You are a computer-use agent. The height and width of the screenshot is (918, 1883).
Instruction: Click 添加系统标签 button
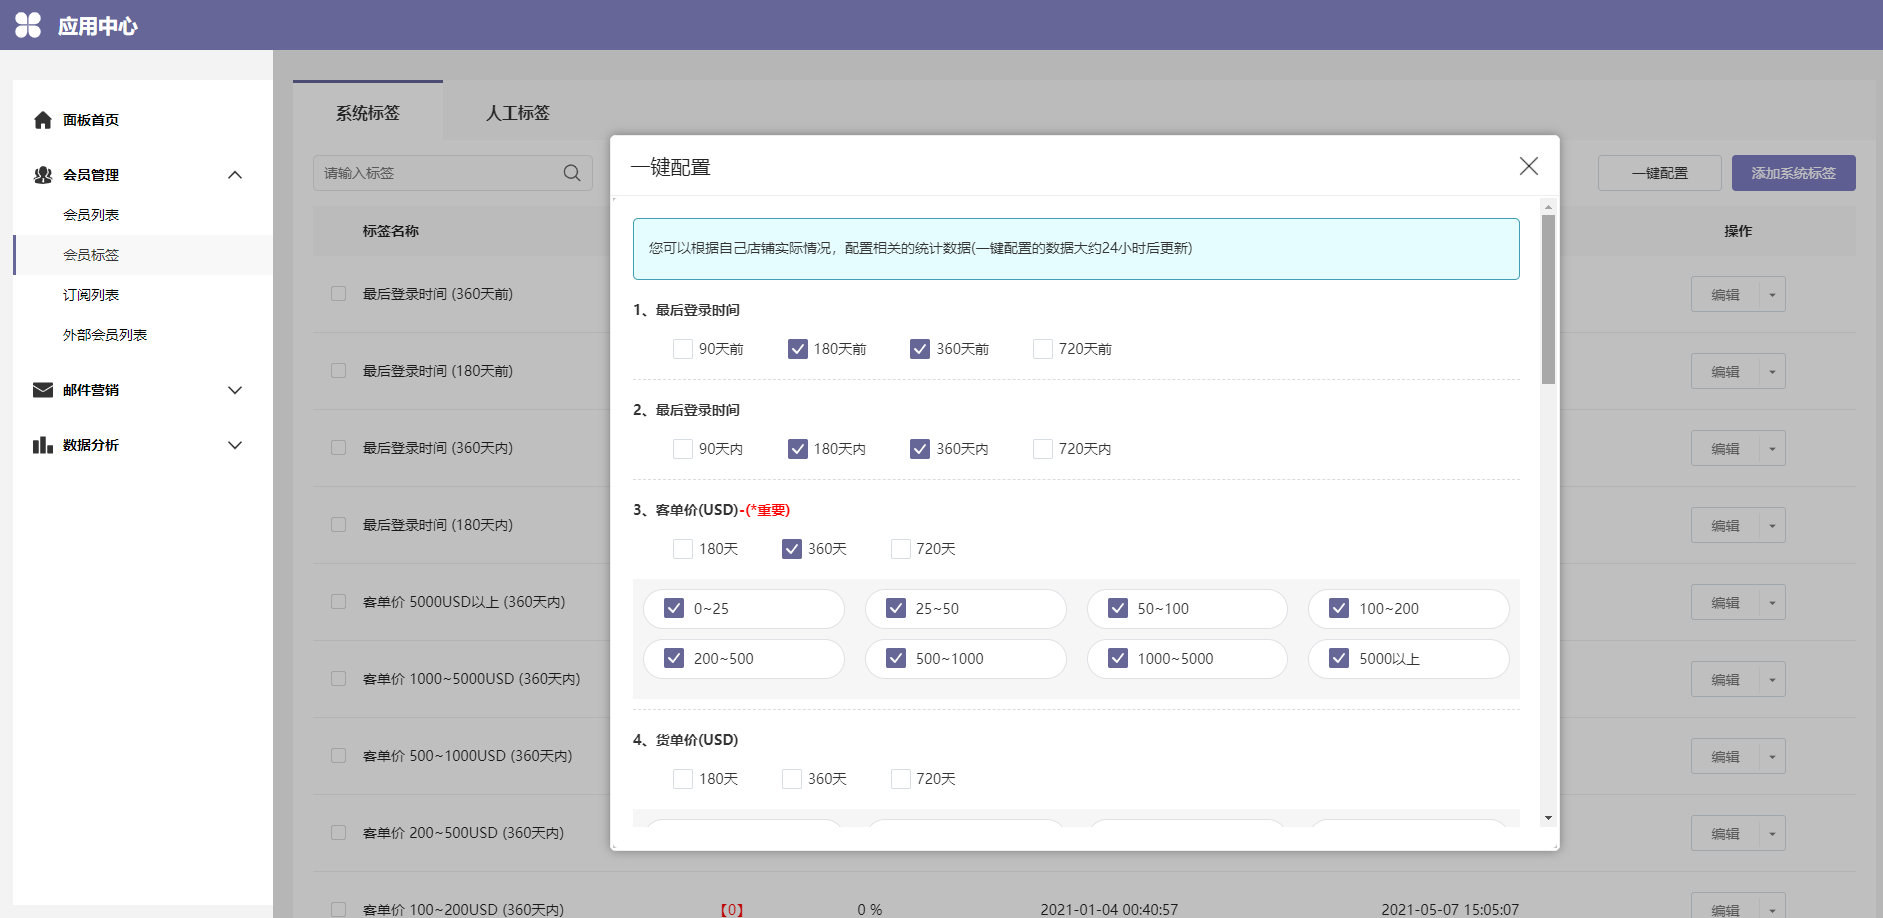click(1794, 173)
